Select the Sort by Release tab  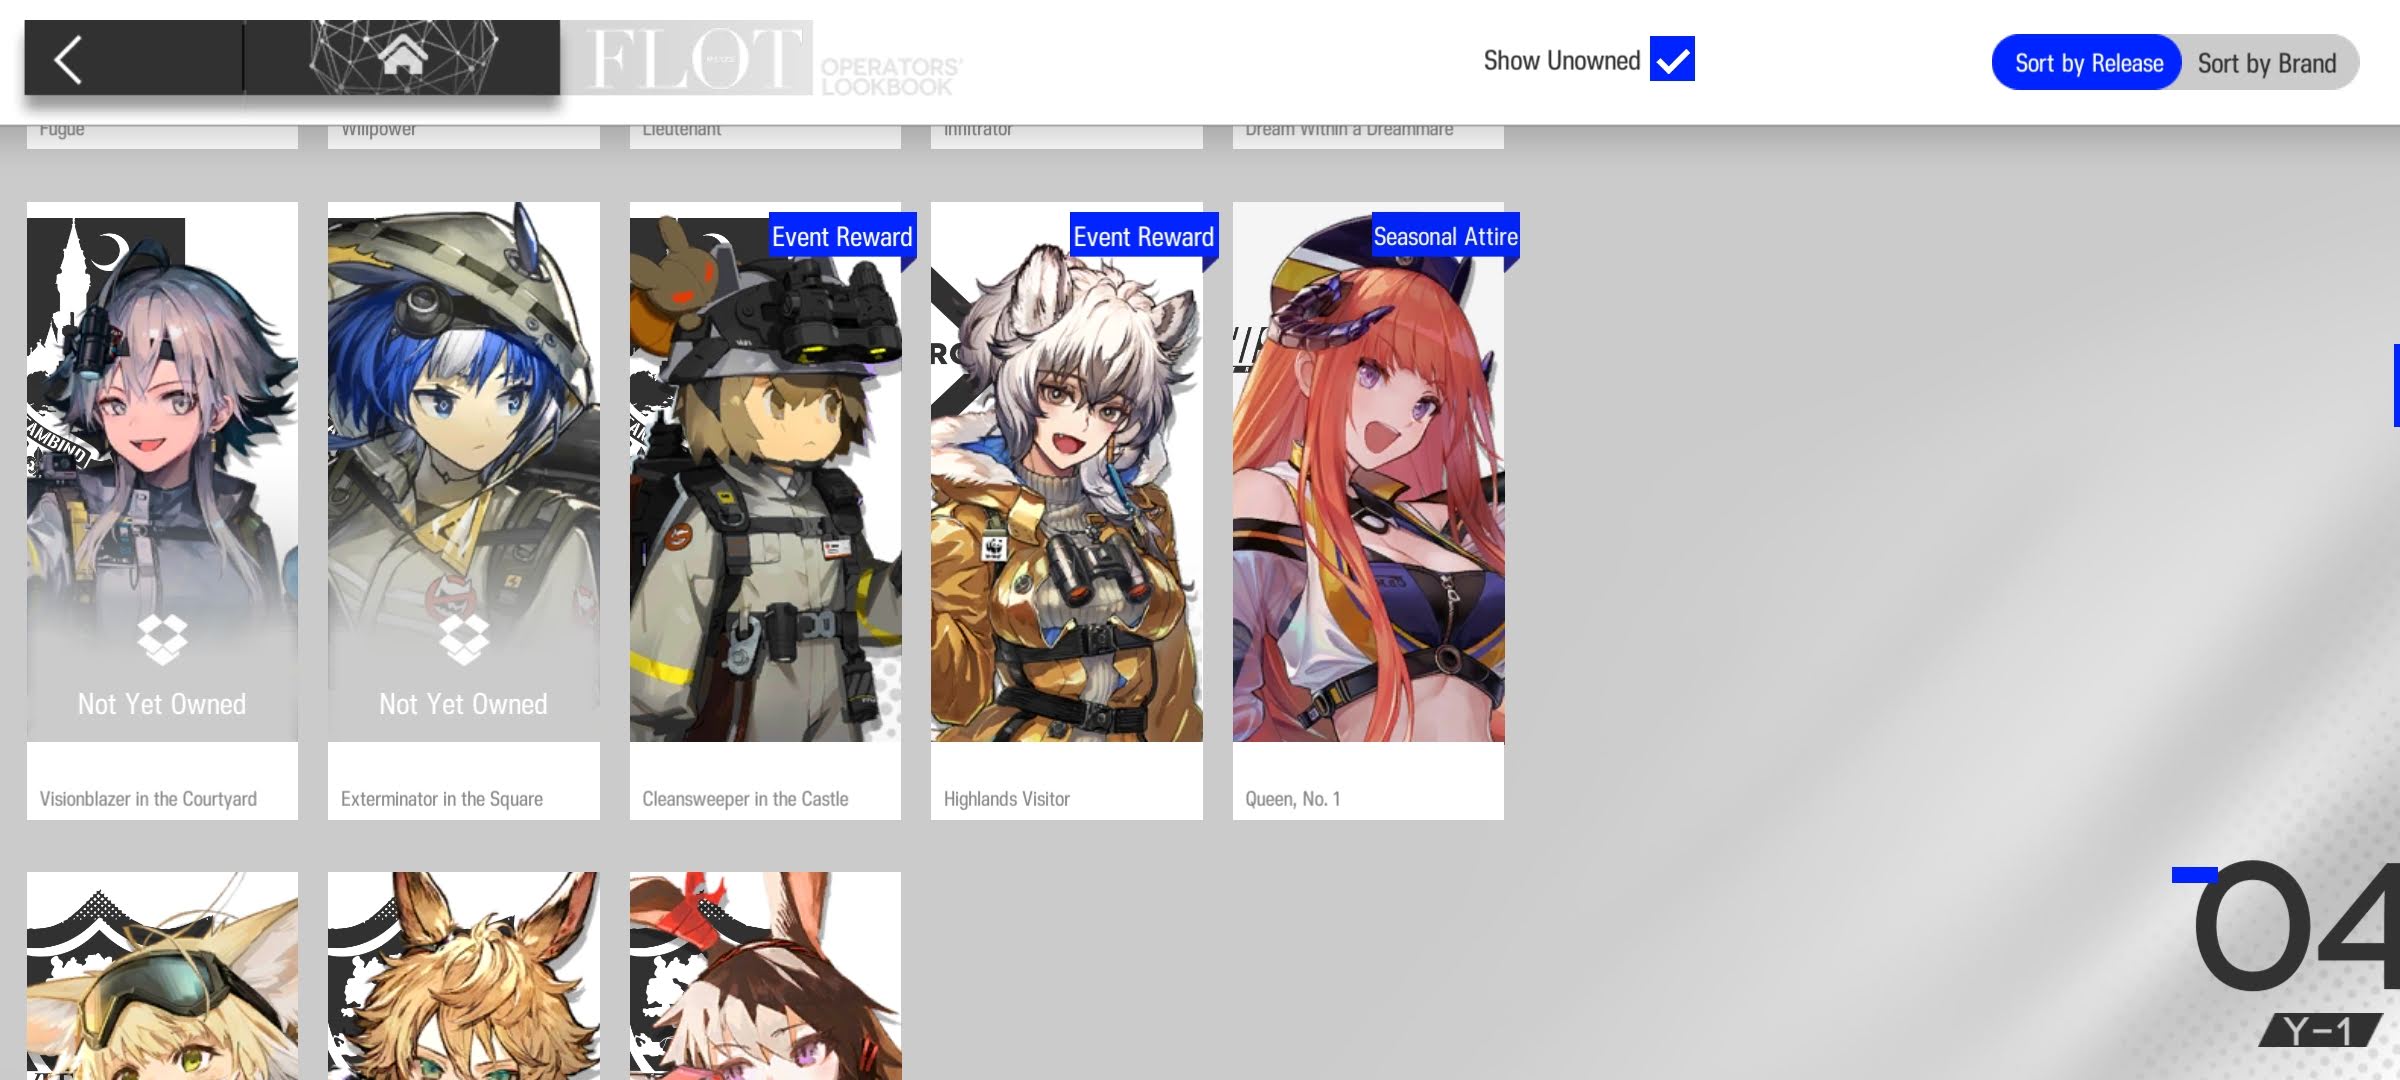point(2088,63)
